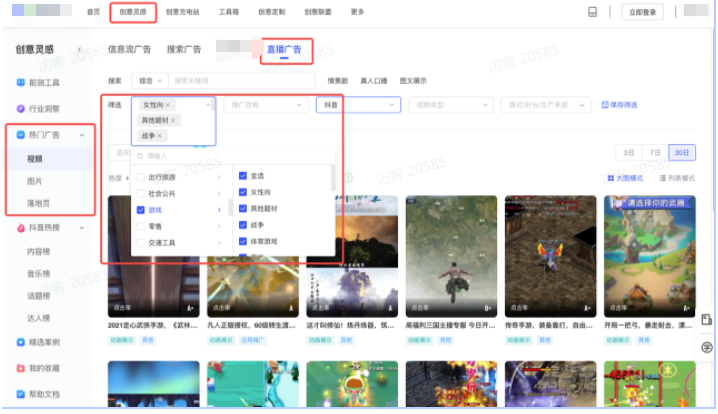
Task: Click the mobile device icon in top bar
Action: coord(593,12)
